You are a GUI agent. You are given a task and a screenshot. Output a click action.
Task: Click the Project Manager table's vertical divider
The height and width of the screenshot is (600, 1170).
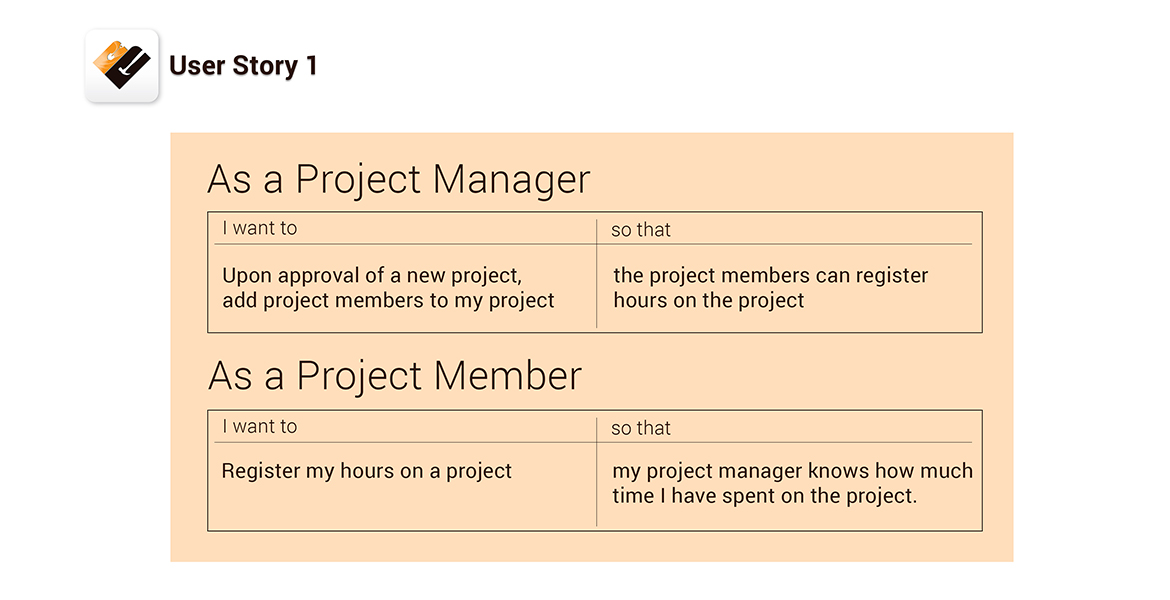[x=597, y=273]
